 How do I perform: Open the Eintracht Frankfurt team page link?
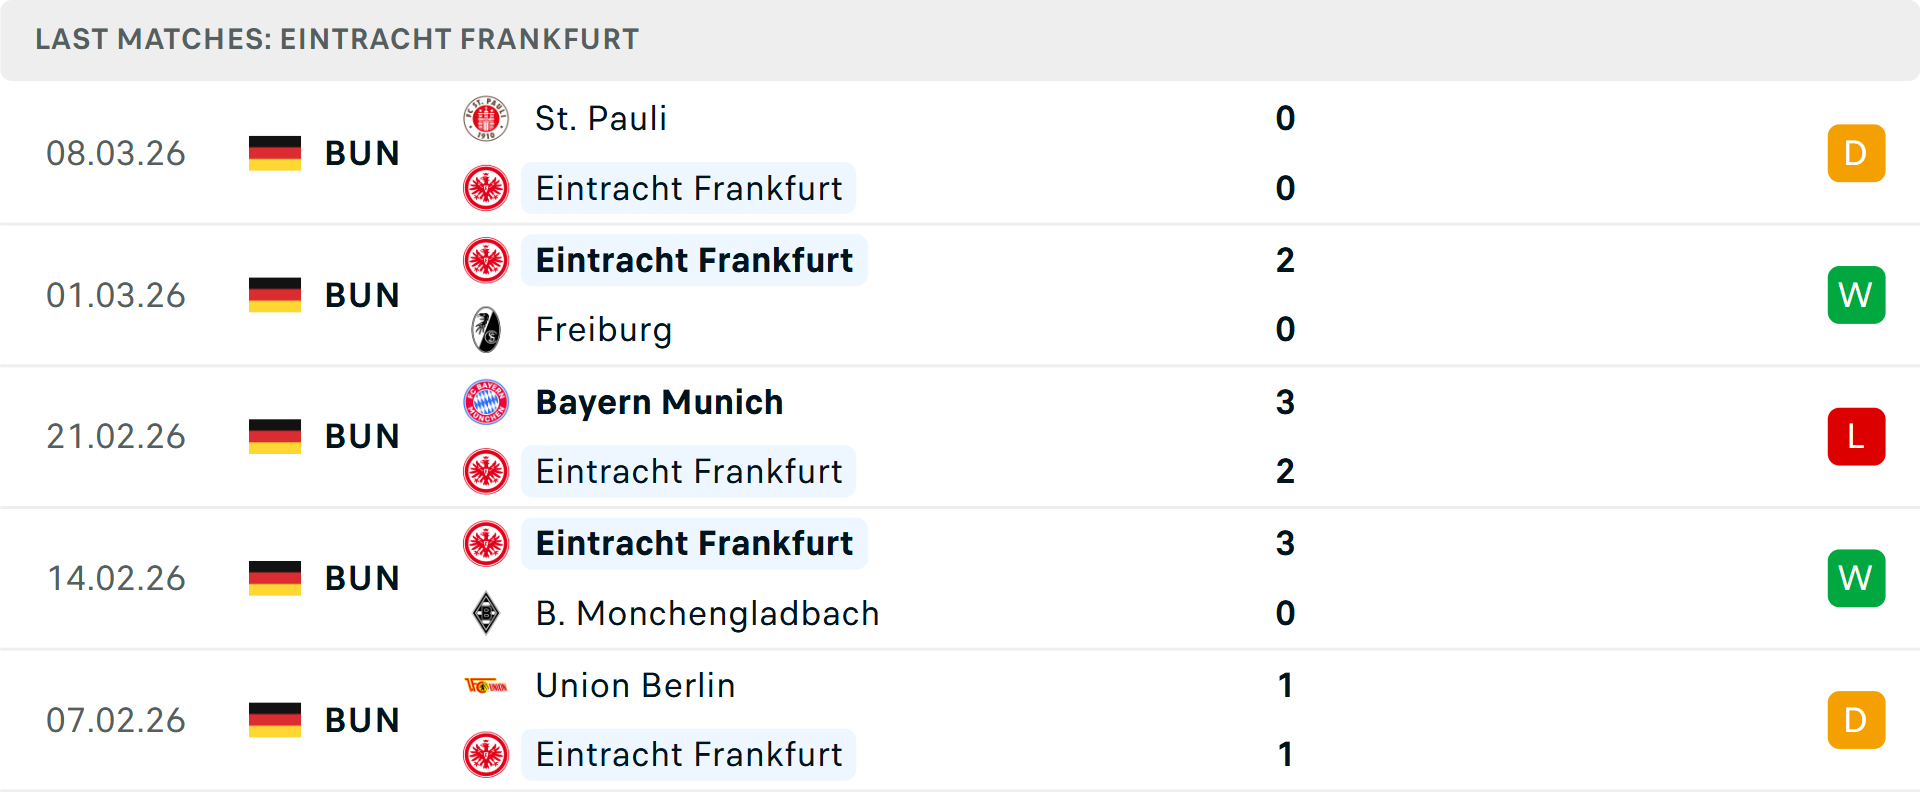(689, 188)
